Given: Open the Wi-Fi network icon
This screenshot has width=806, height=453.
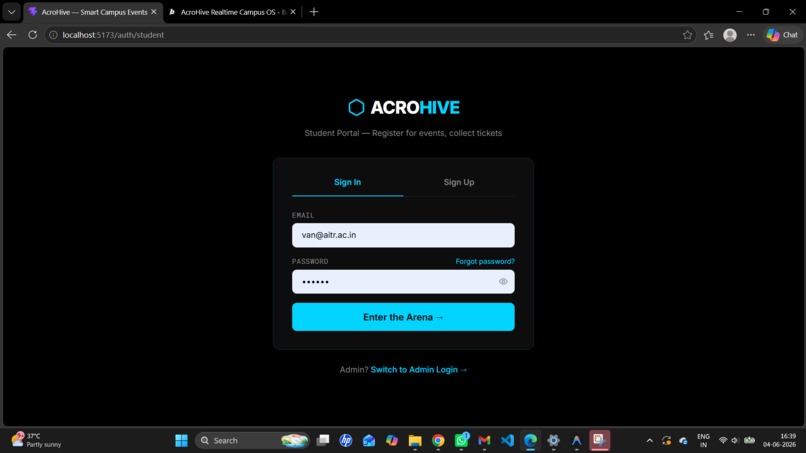Looking at the screenshot, I should pyautogui.click(x=723, y=441).
